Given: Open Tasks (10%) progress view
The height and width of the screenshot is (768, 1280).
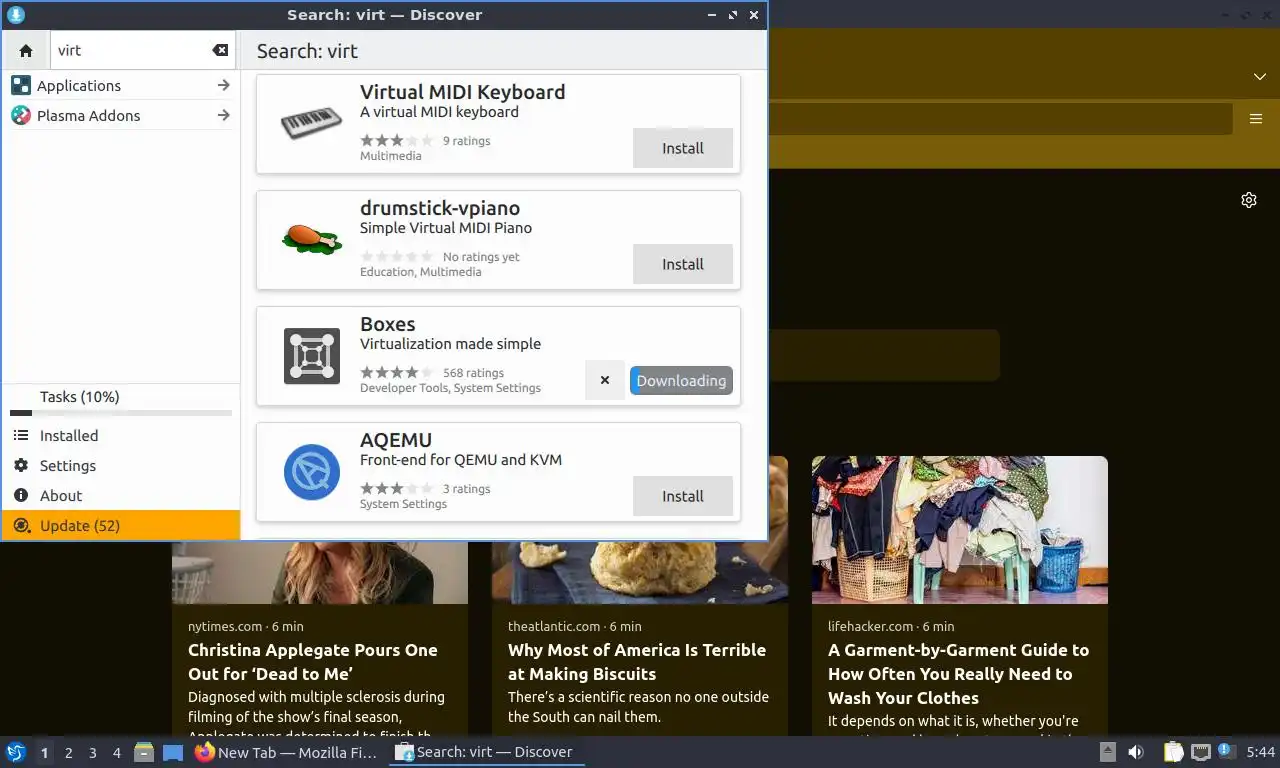Looking at the screenshot, I should pyautogui.click(x=121, y=401).
